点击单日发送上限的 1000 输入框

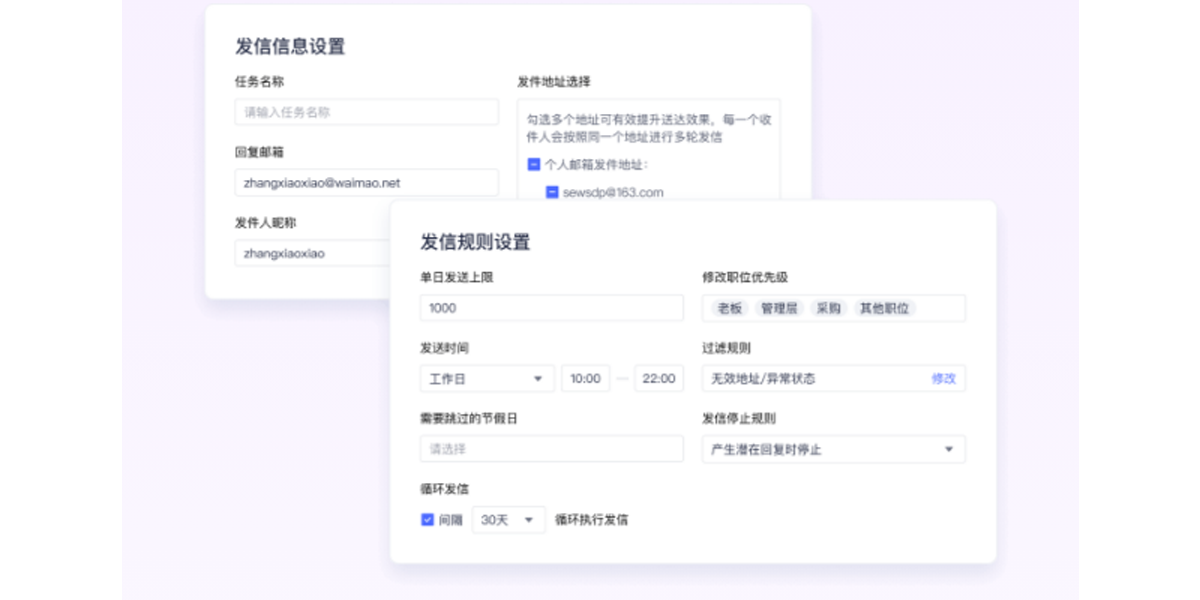pyautogui.click(x=551, y=308)
